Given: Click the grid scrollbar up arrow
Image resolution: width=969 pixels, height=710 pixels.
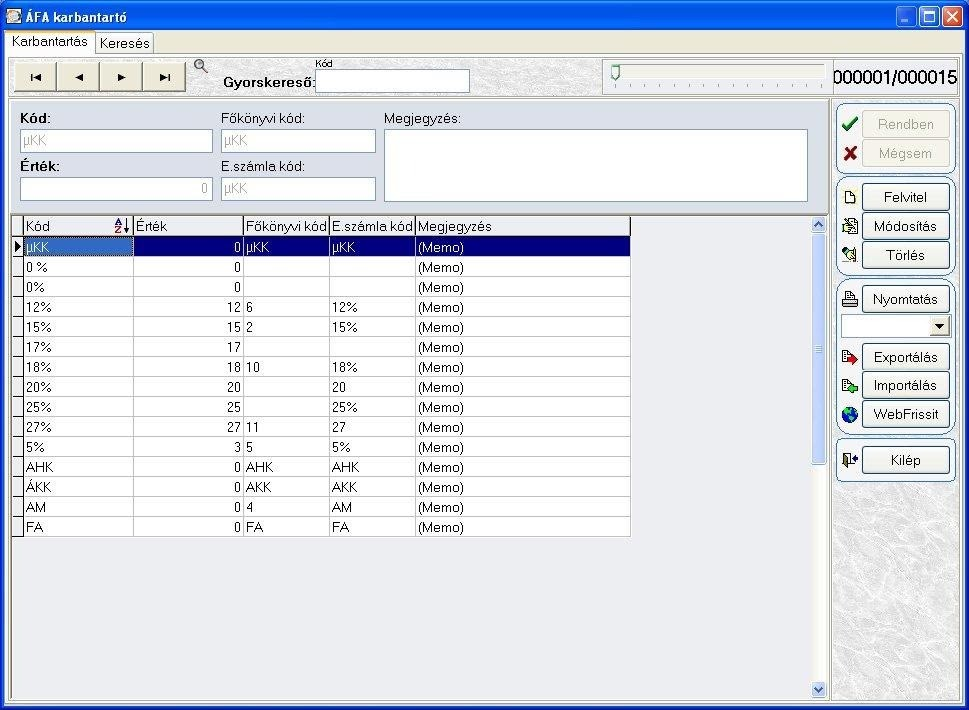Looking at the screenshot, I should pos(818,225).
